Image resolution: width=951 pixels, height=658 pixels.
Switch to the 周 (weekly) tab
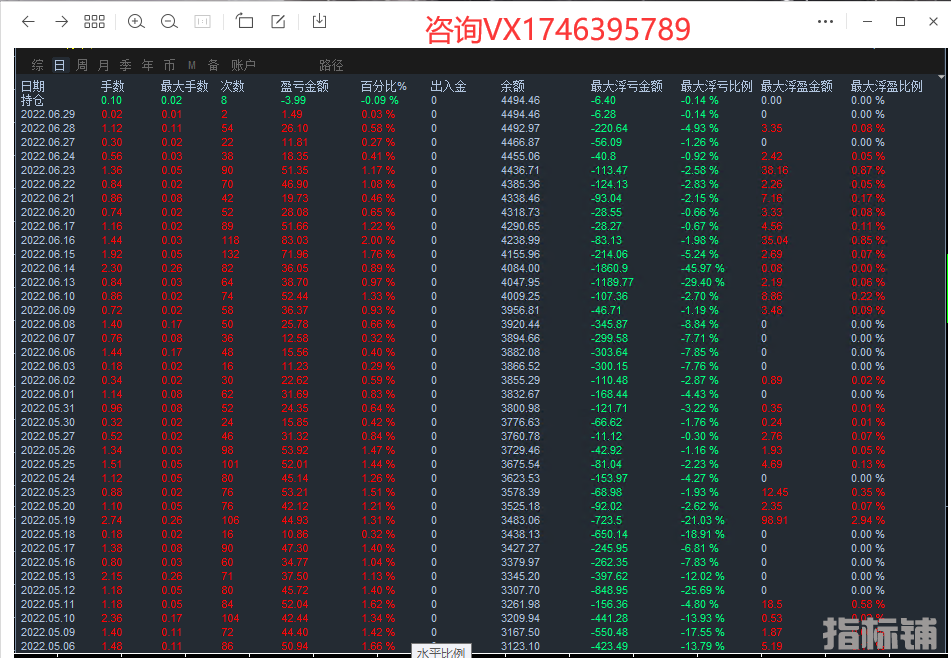coord(82,65)
